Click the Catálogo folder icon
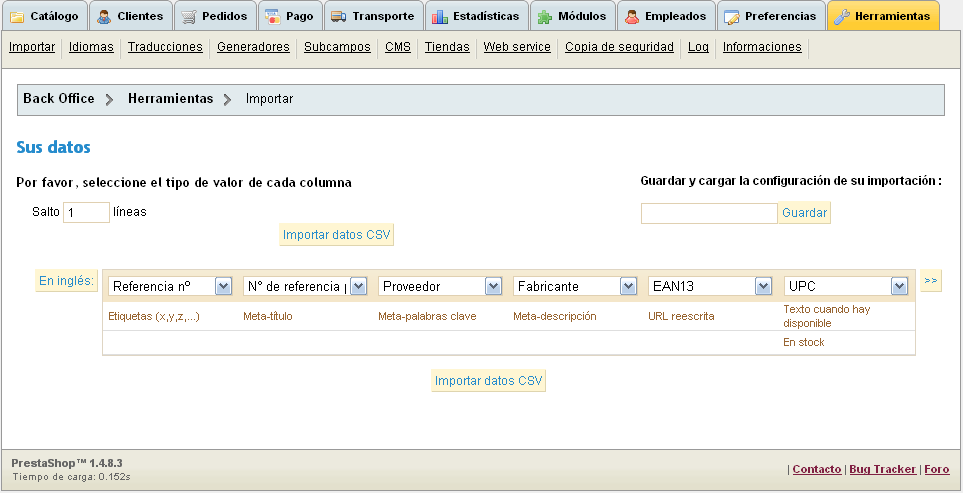Screen dimensions: 963x493 pyautogui.click(x=18, y=17)
